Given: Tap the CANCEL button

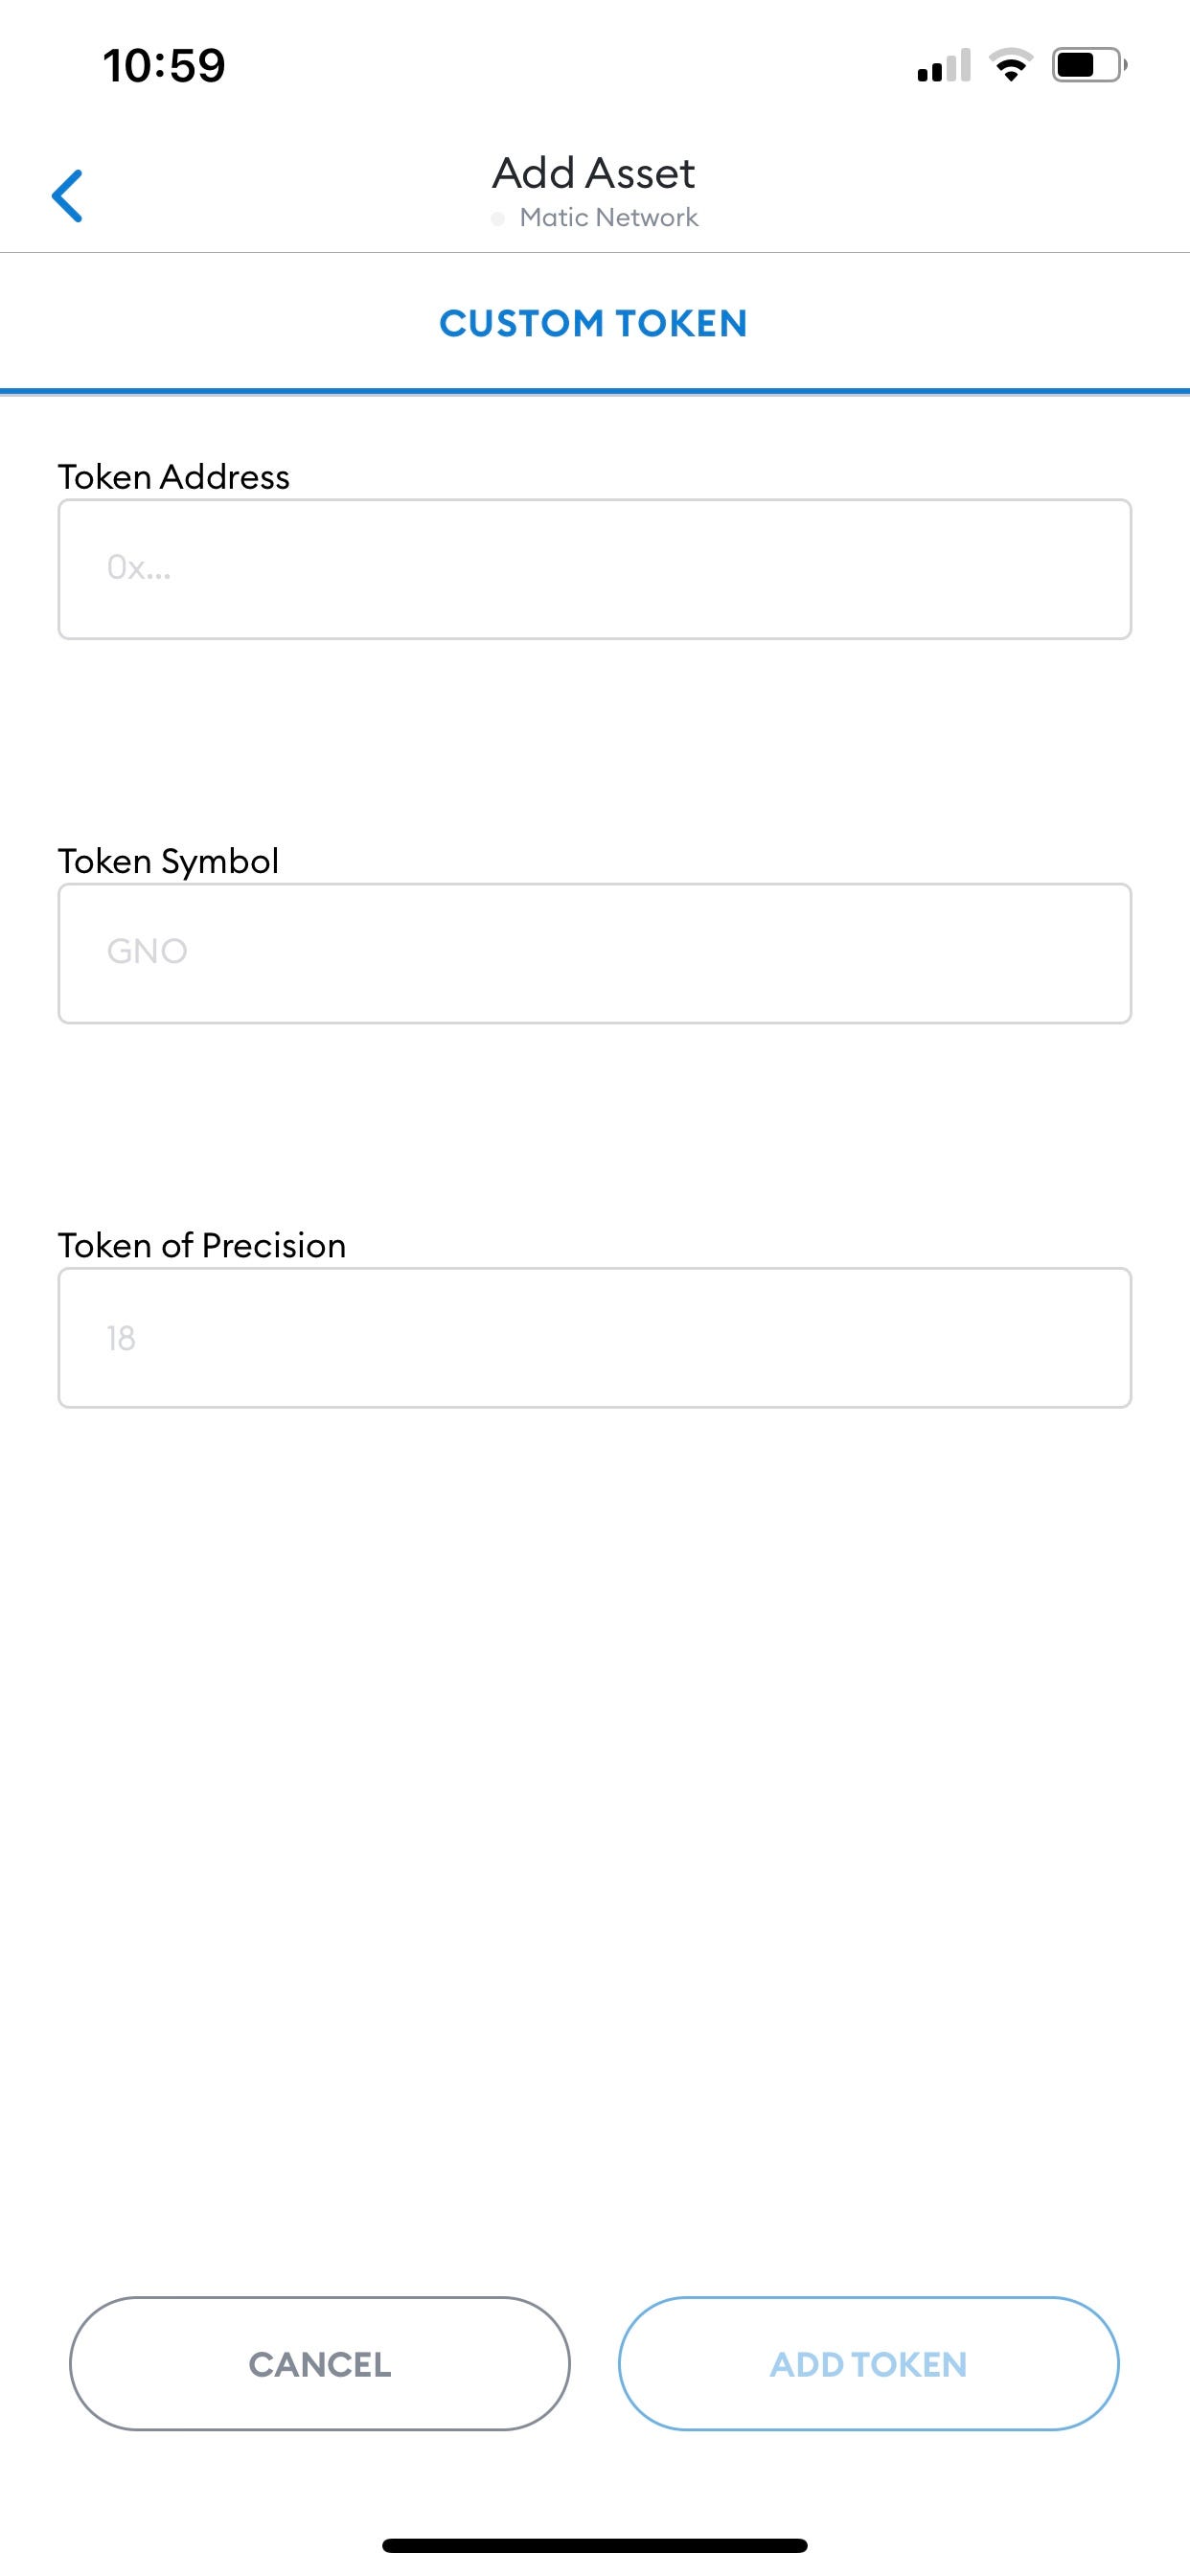Looking at the screenshot, I should tap(320, 2364).
